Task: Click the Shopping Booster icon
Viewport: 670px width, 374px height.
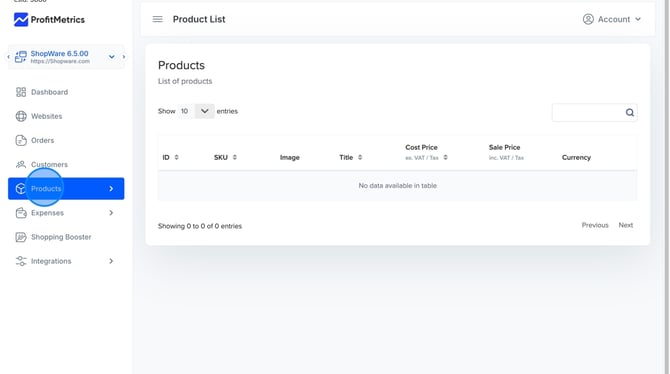Action: [x=21, y=237]
